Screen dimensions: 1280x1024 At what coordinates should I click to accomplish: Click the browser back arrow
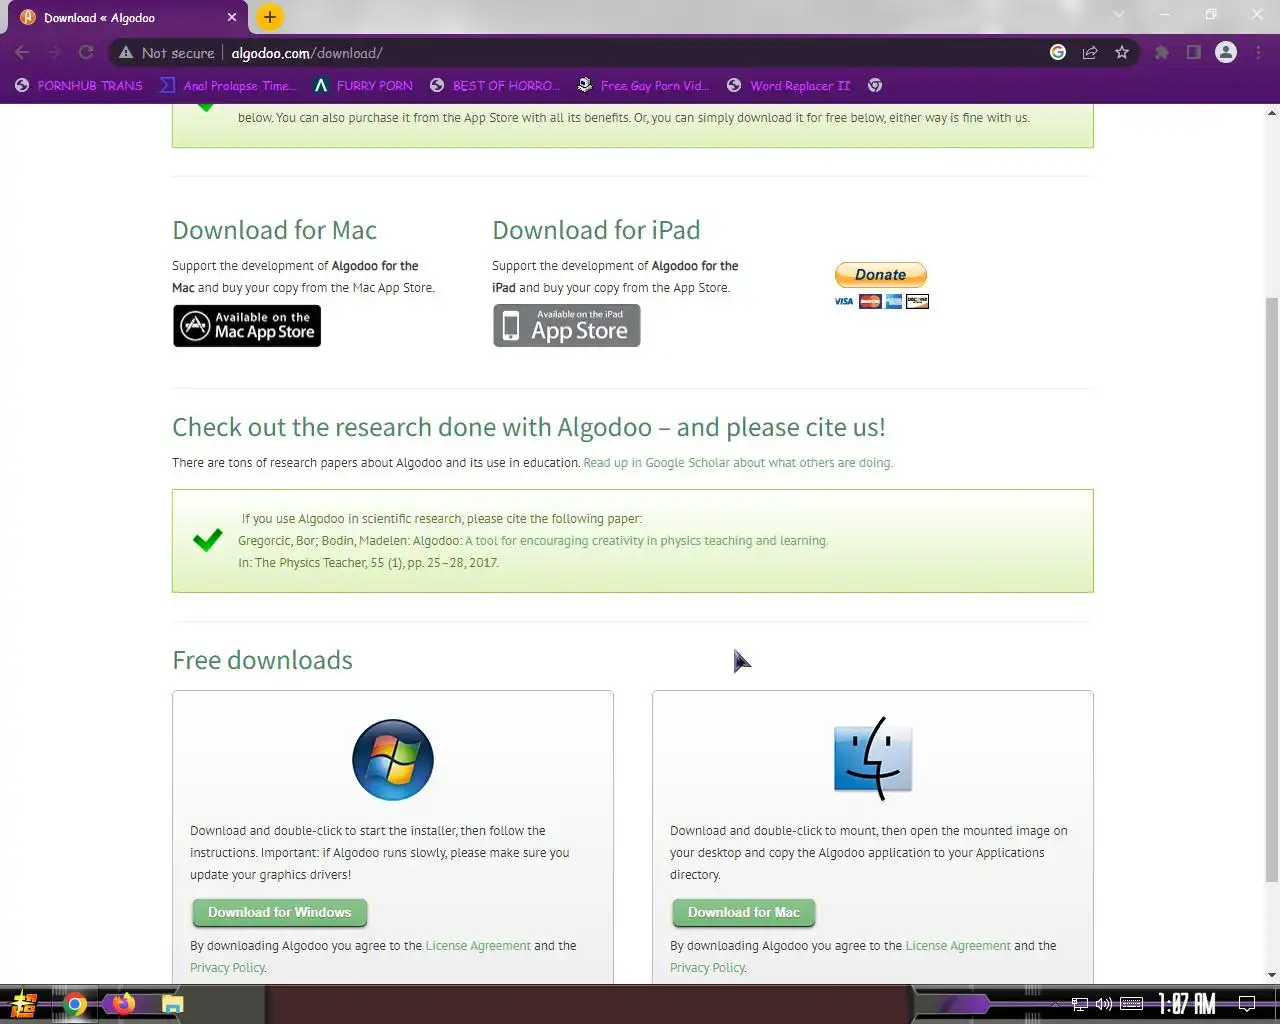(x=22, y=53)
